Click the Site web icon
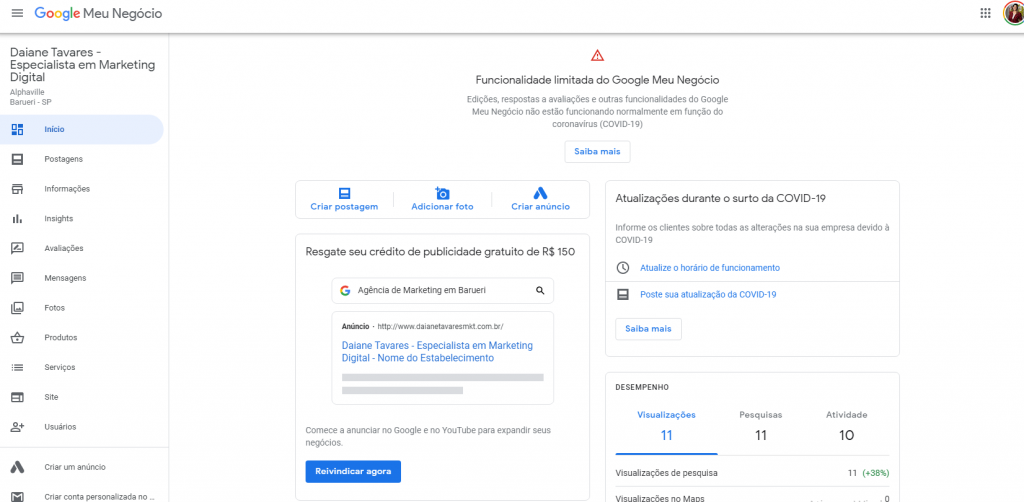The width and height of the screenshot is (1024, 502). pyautogui.click(x=18, y=397)
